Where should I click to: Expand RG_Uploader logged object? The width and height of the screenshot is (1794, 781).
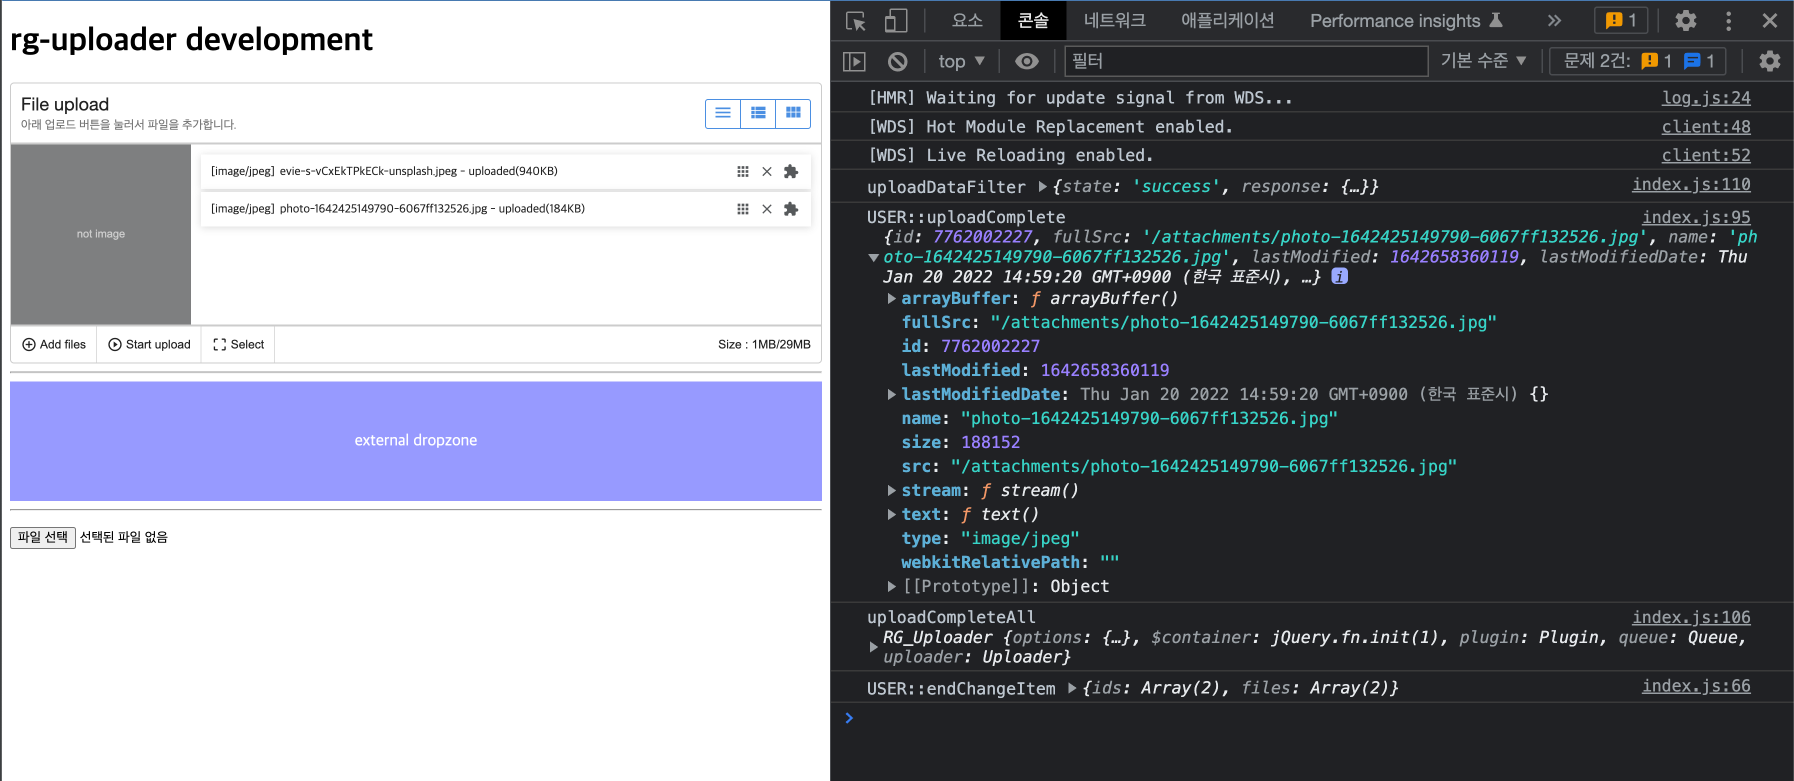873,647
